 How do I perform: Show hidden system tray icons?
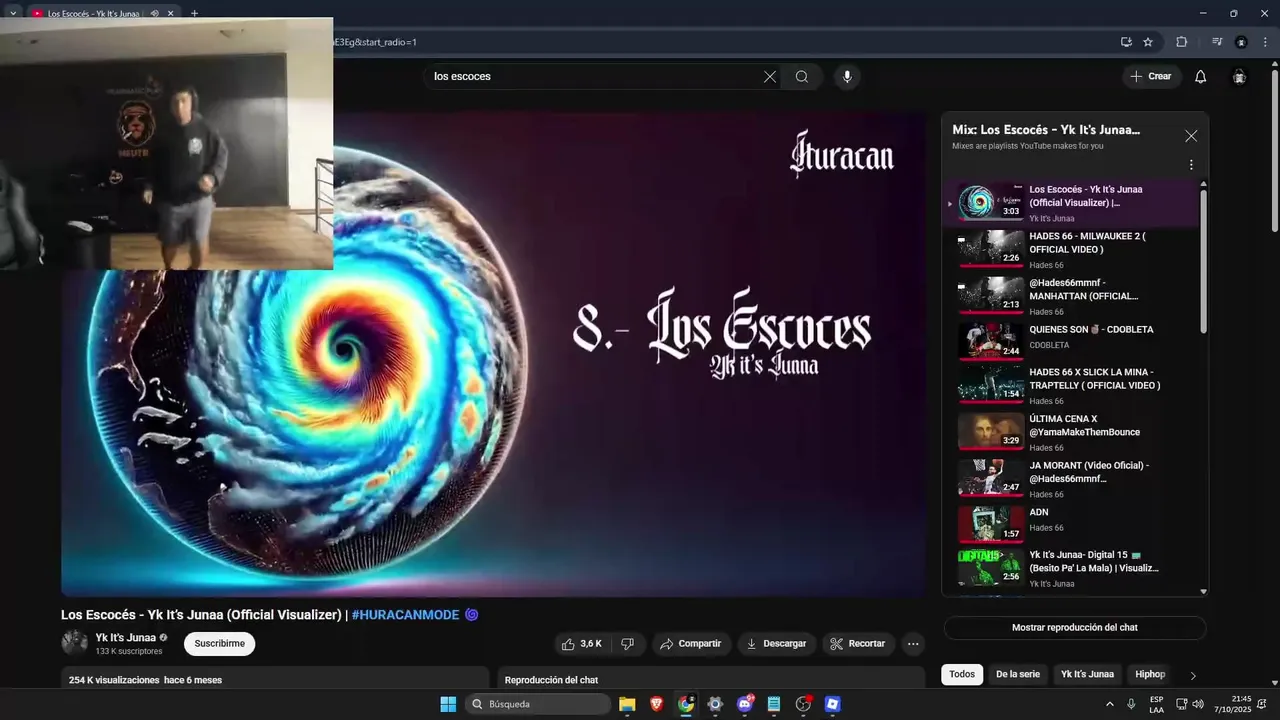point(1109,704)
